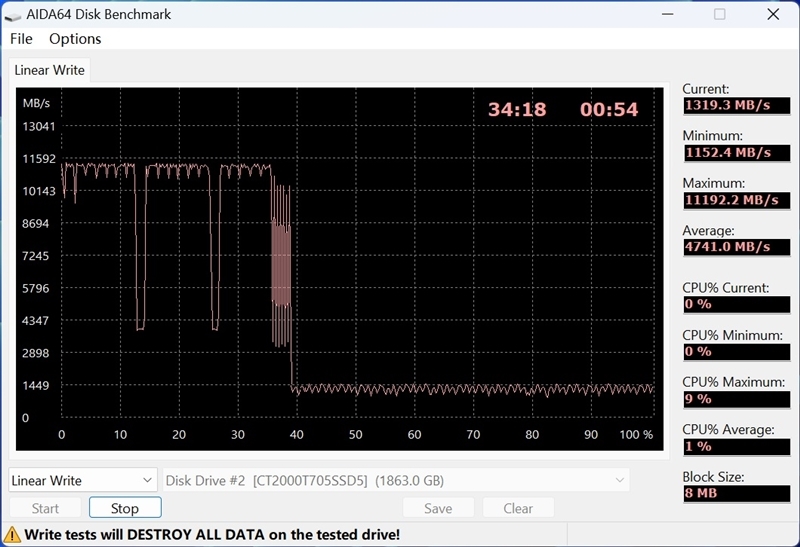Screen dimensions: 800x547
Task: Click the CPU% Average 1 % field
Action: tap(736, 446)
